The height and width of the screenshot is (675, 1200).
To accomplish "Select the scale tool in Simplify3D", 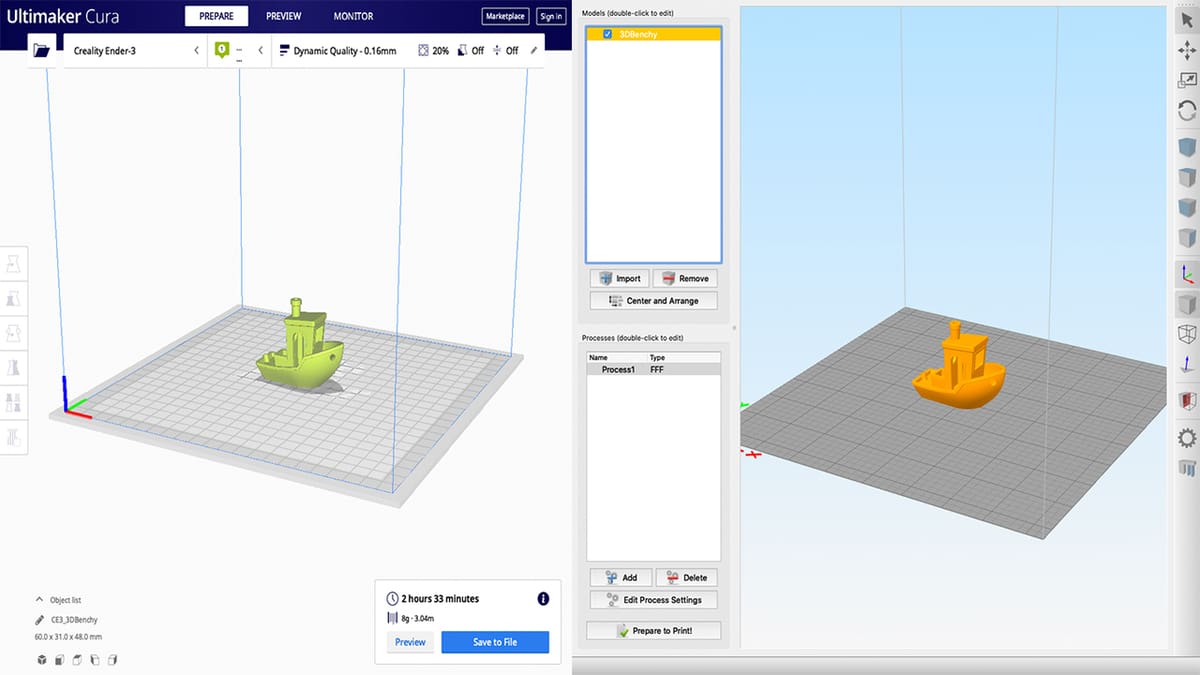I will tap(1187, 81).
